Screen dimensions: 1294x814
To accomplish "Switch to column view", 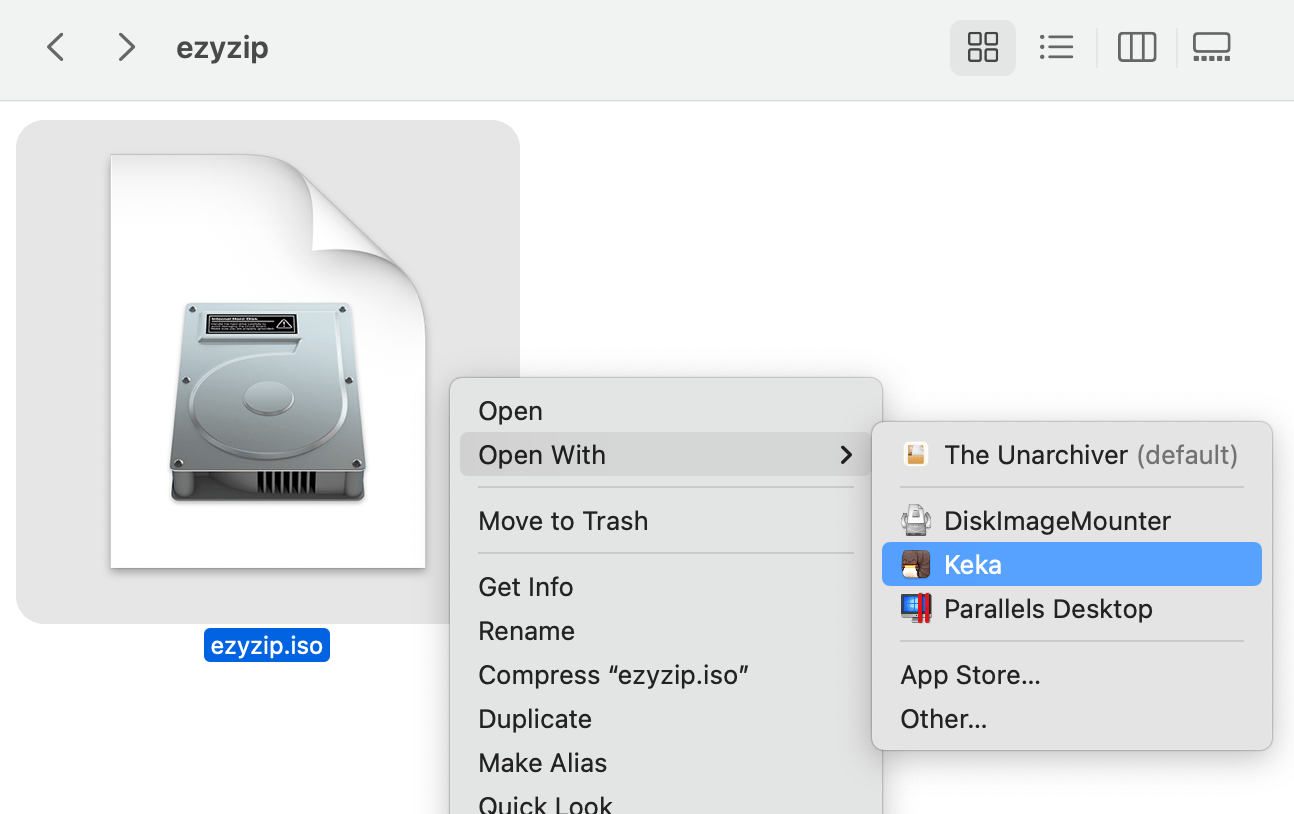I will tap(1136, 47).
